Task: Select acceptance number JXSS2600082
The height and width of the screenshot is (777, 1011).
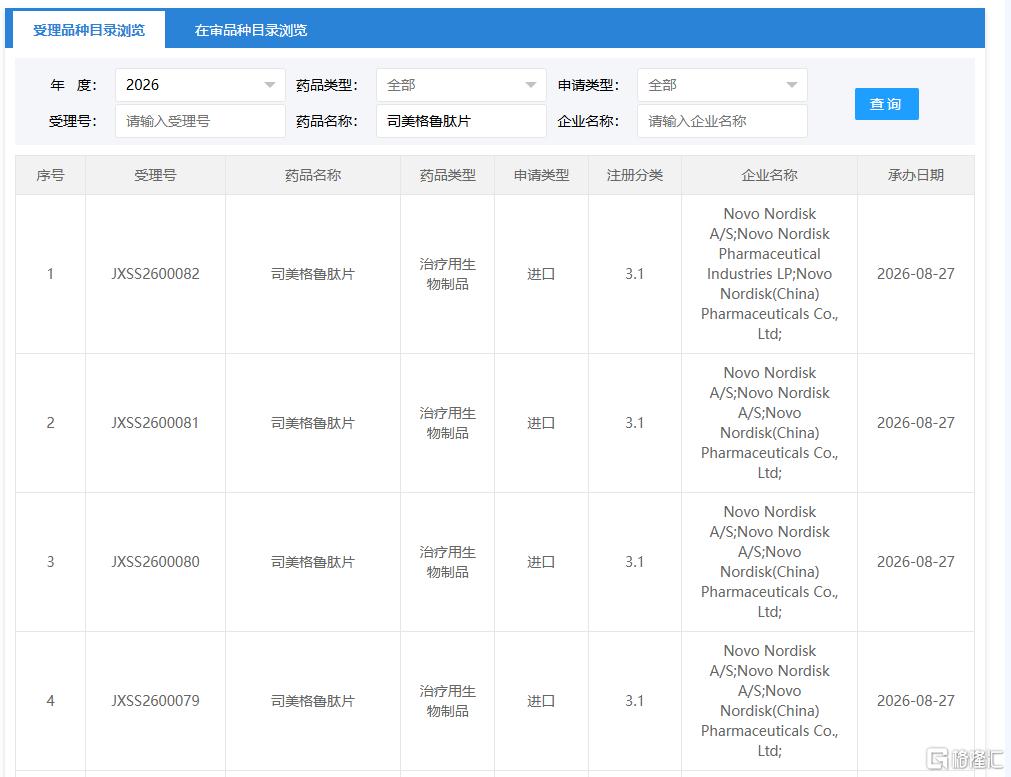Action: (x=155, y=274)
